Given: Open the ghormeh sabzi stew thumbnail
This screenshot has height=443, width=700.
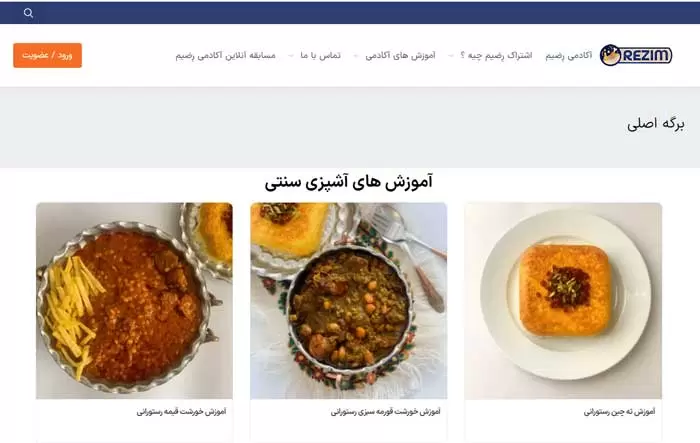Looking at the screenshot, I should [349, 301].
